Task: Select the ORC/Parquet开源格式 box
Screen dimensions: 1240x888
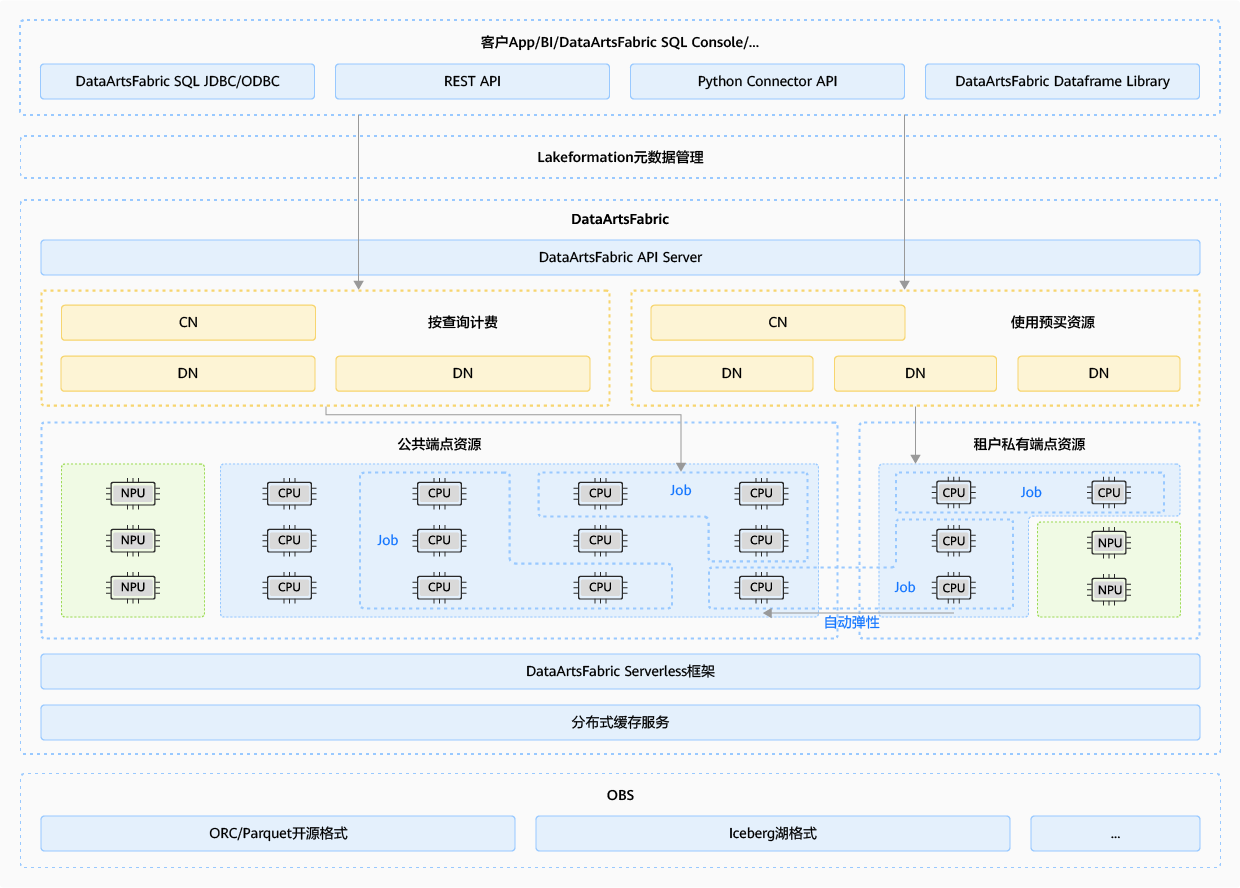Action: coord(278,833)
